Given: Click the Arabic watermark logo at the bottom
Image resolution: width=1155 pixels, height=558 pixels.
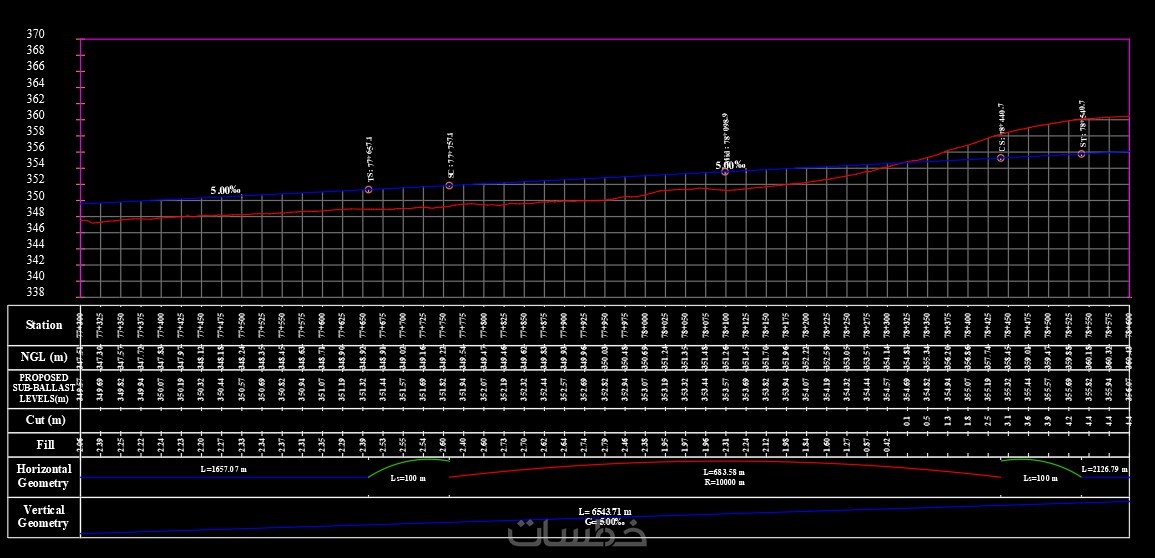Looking at the screenshot, I should (x=578, y=531).
